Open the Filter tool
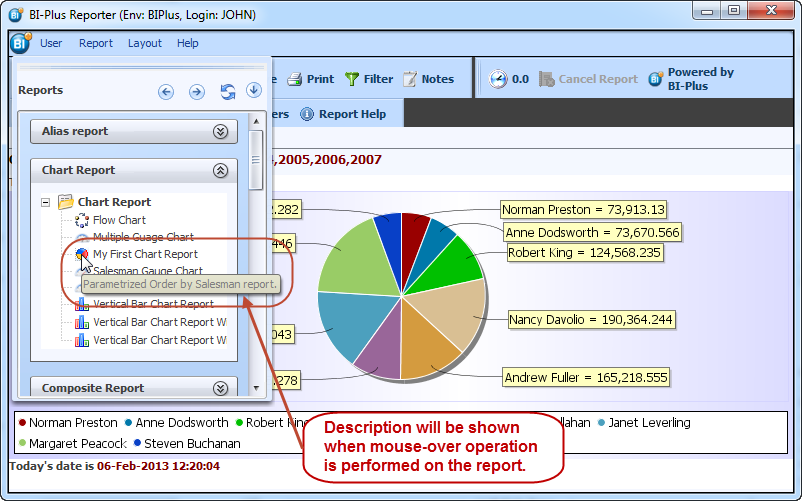 [x=368, y=79]
